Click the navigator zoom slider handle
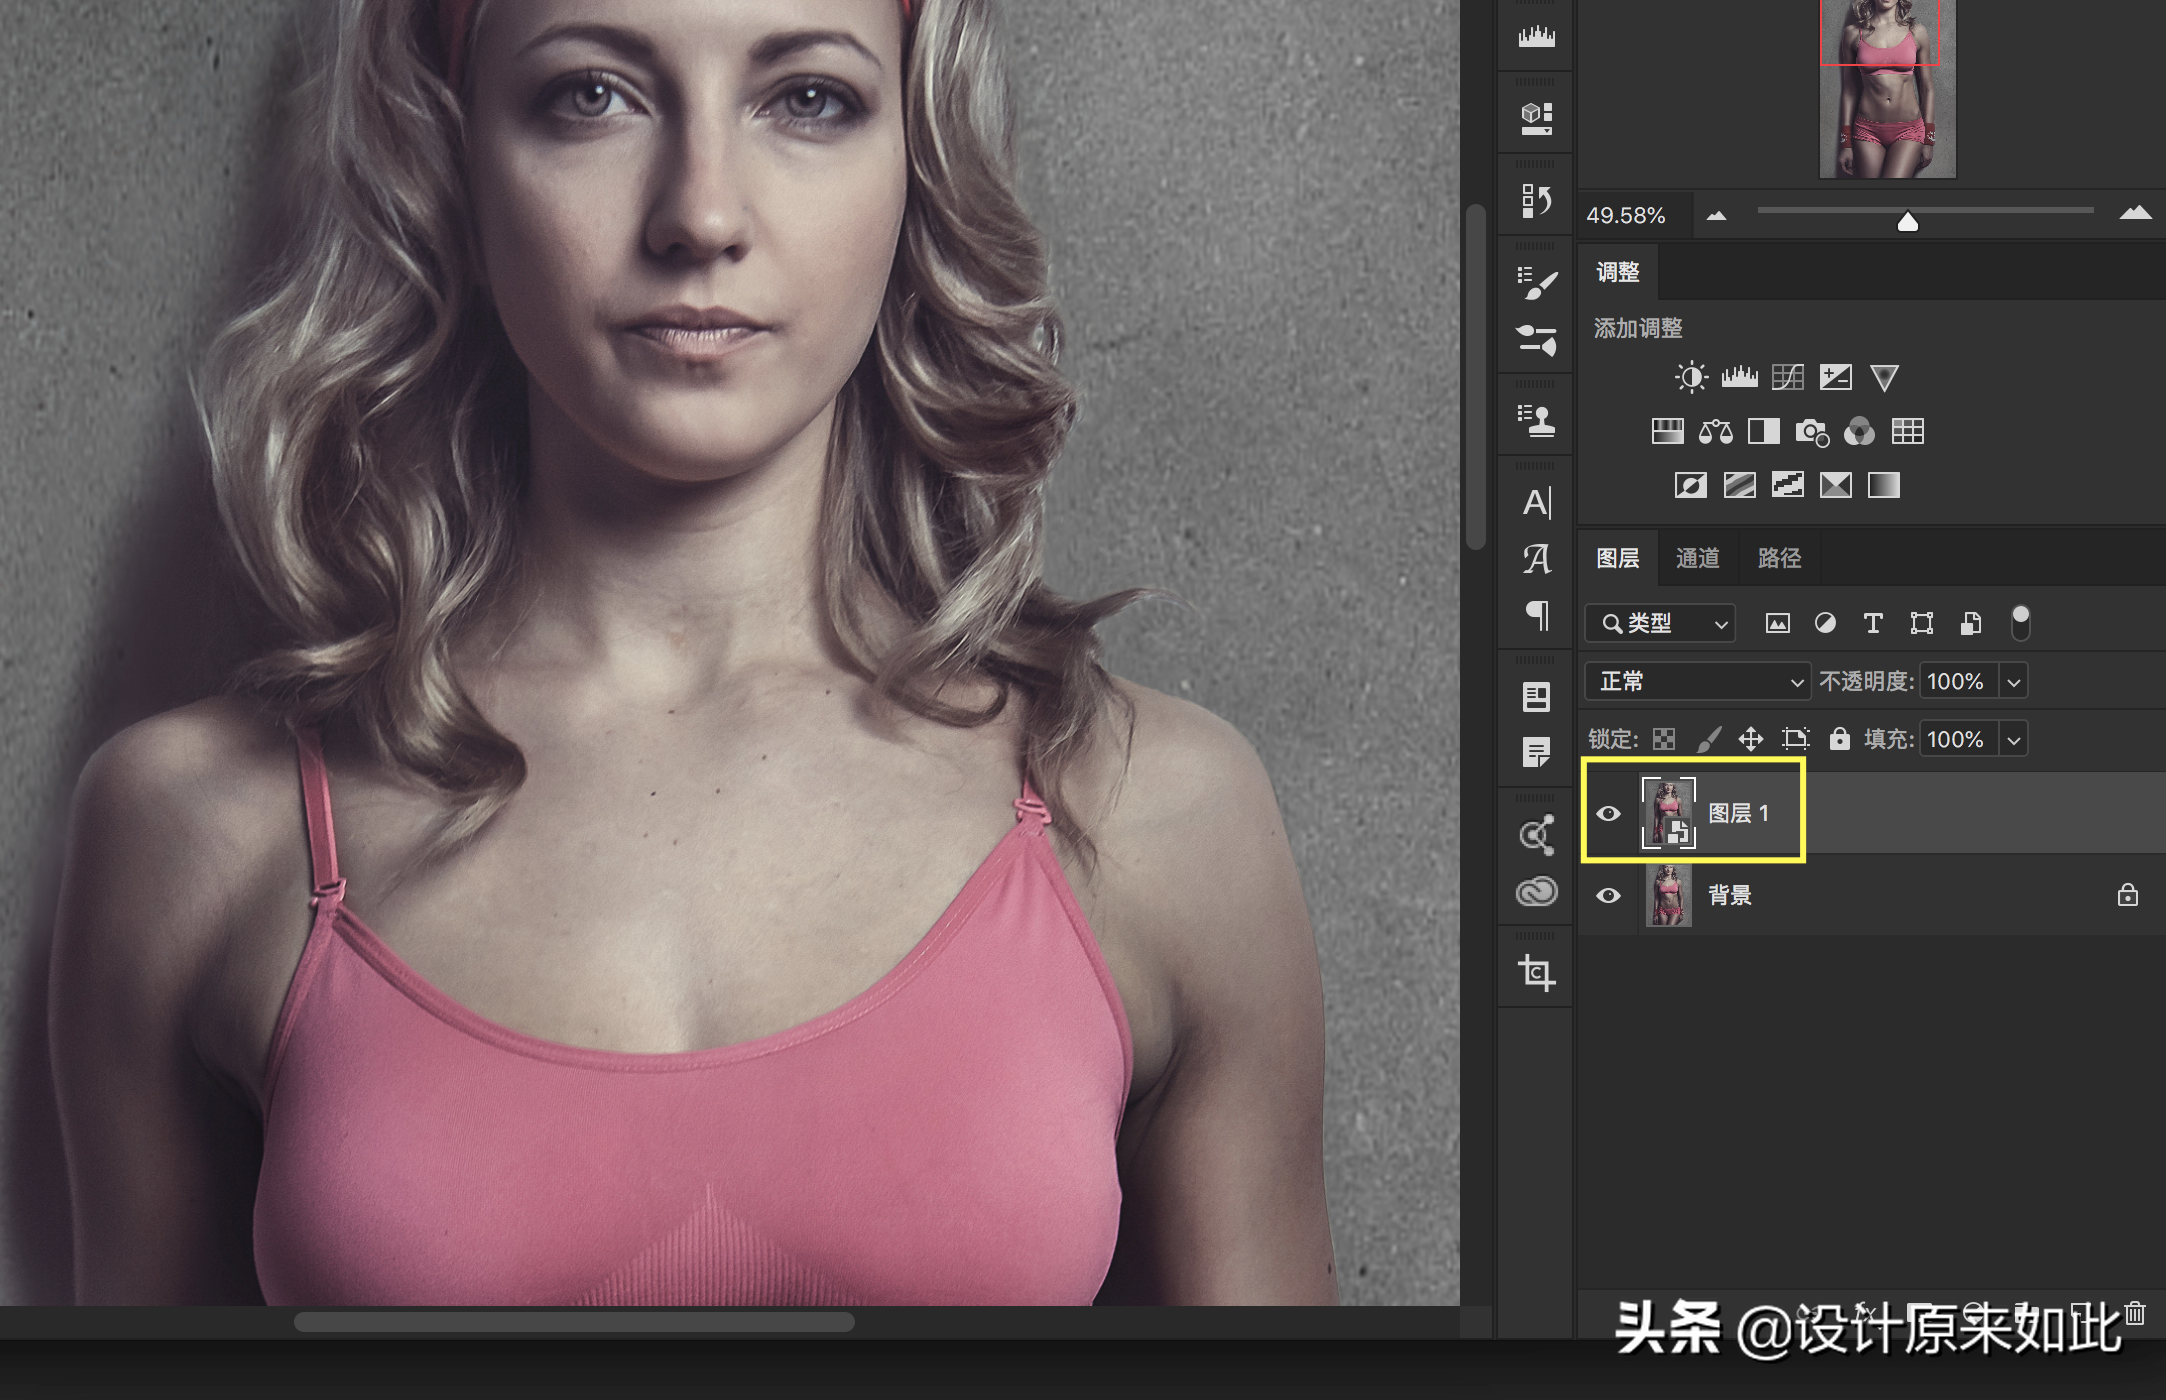 [1907, 221]
